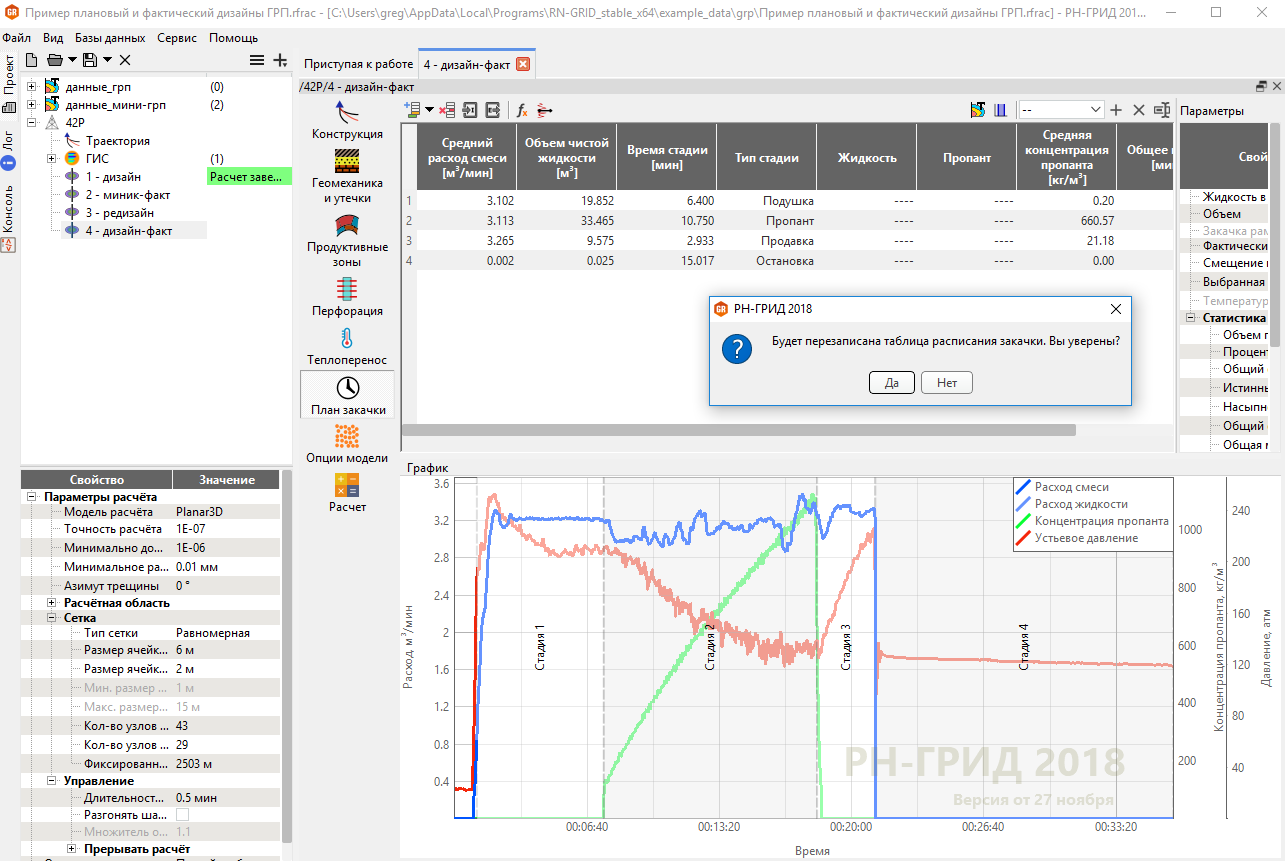The image size is (1285, 861).
Task: Collapse the Параметры расчёта group
Action: click(32, 497)
